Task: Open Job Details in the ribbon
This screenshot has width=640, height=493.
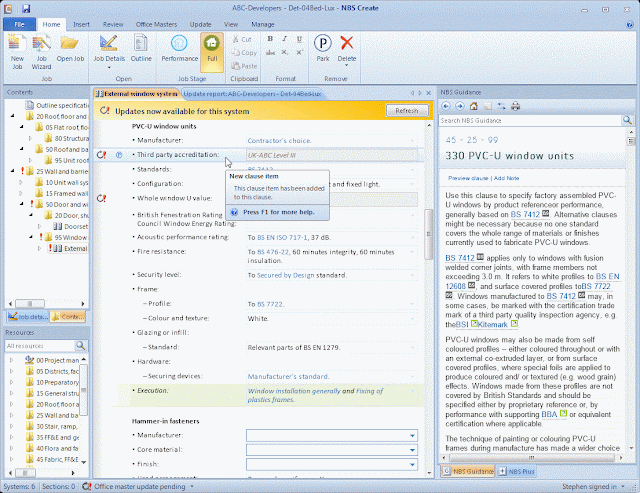Action: click(x=109, y=51)
